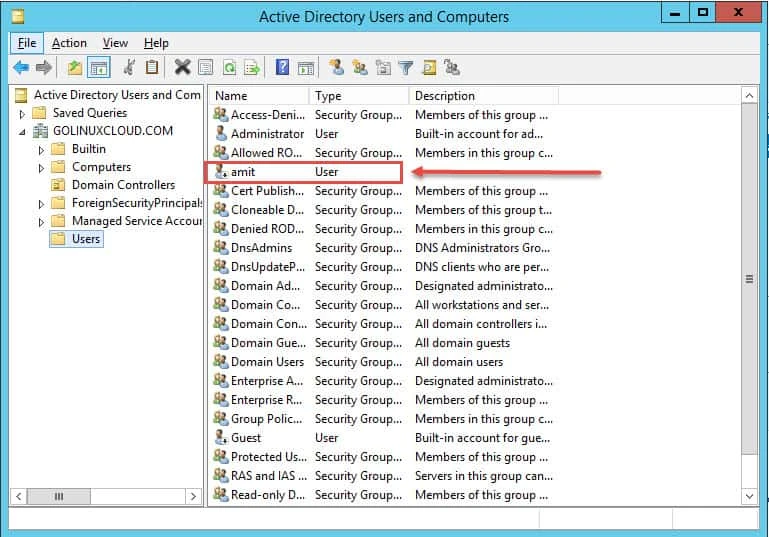This screenshot has width=769, height=537.
Task: Expand the Builtin container
Action: pyautogui.click(x=41, y=150)
